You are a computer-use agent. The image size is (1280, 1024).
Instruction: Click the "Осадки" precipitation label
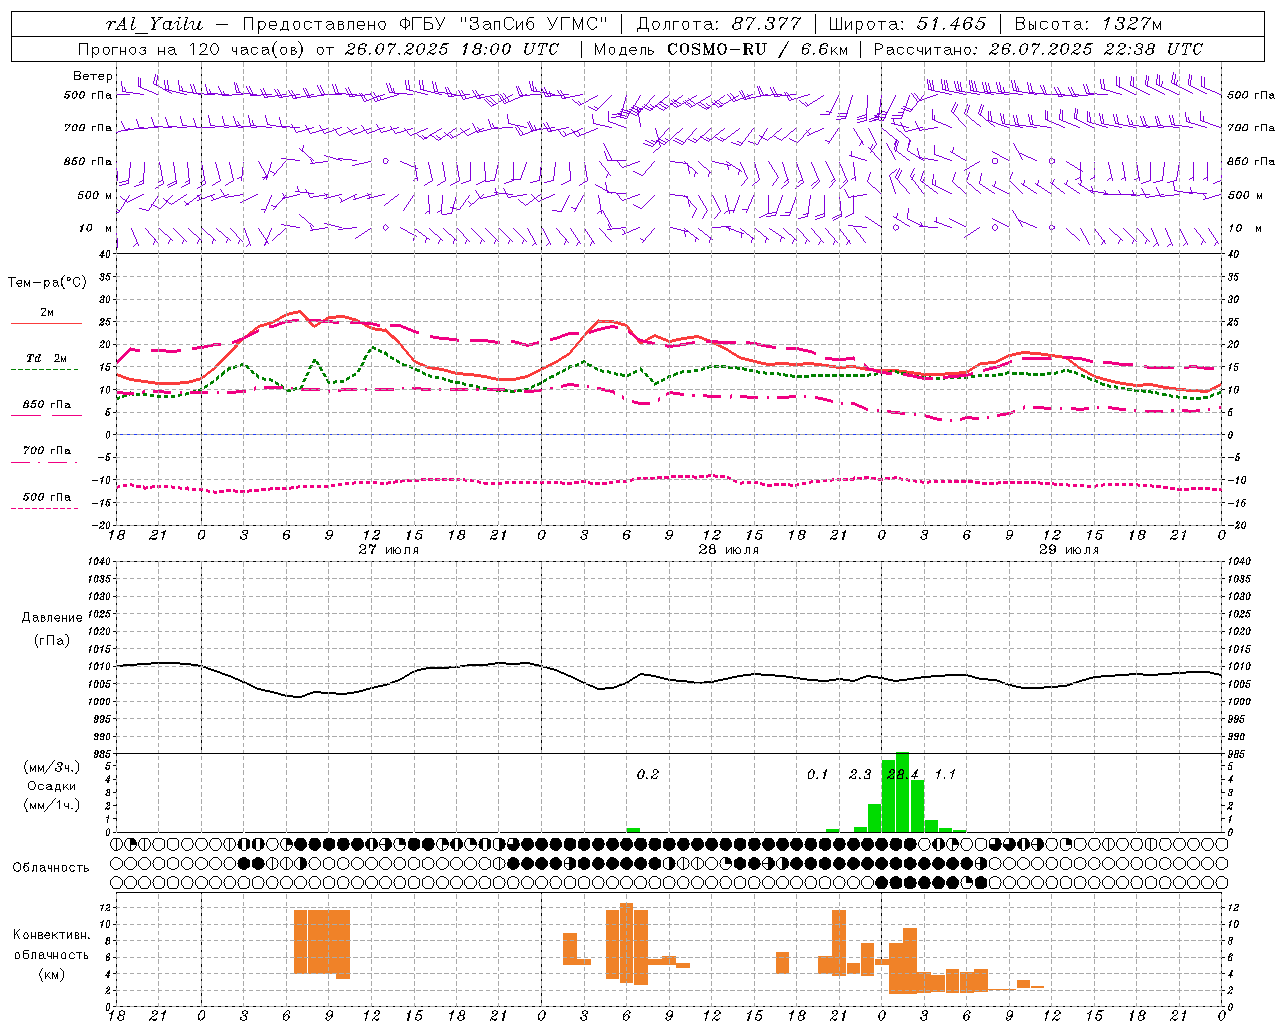coord(51,786)
